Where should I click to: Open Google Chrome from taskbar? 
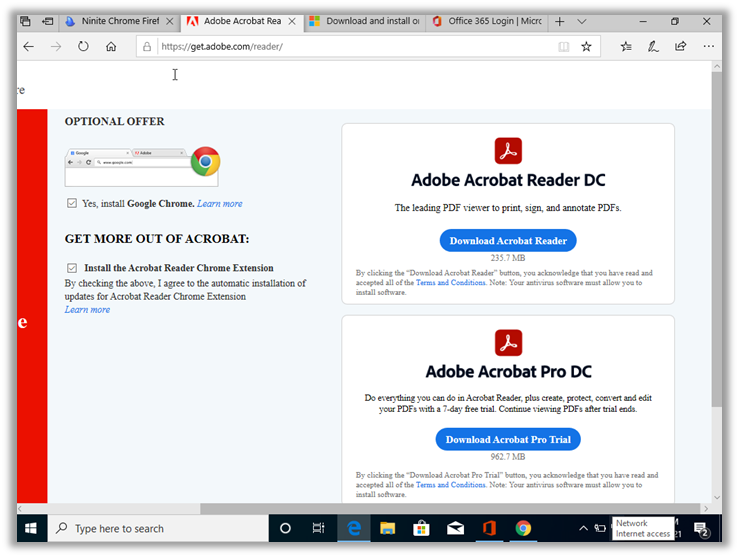[x=523, y=529]
